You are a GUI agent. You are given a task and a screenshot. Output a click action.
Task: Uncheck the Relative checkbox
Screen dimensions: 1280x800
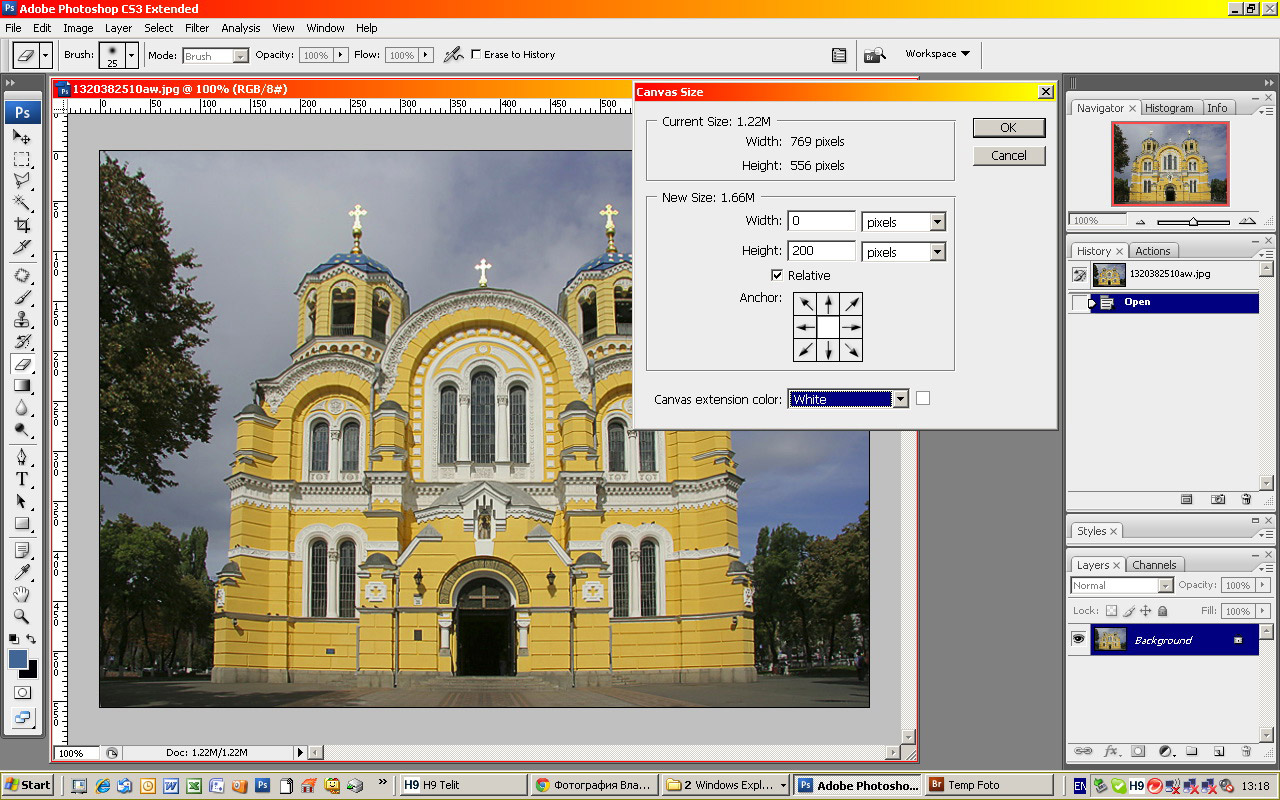point(777,275)
